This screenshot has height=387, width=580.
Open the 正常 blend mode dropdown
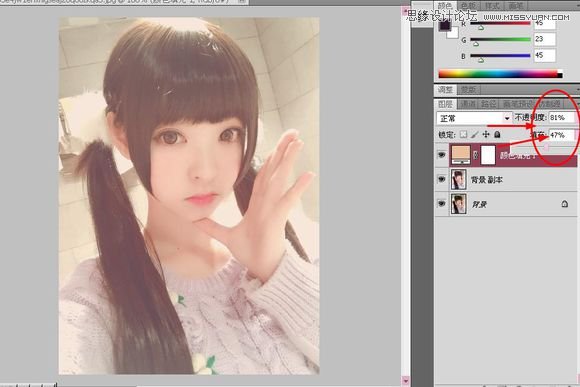[x=474, y=118]
